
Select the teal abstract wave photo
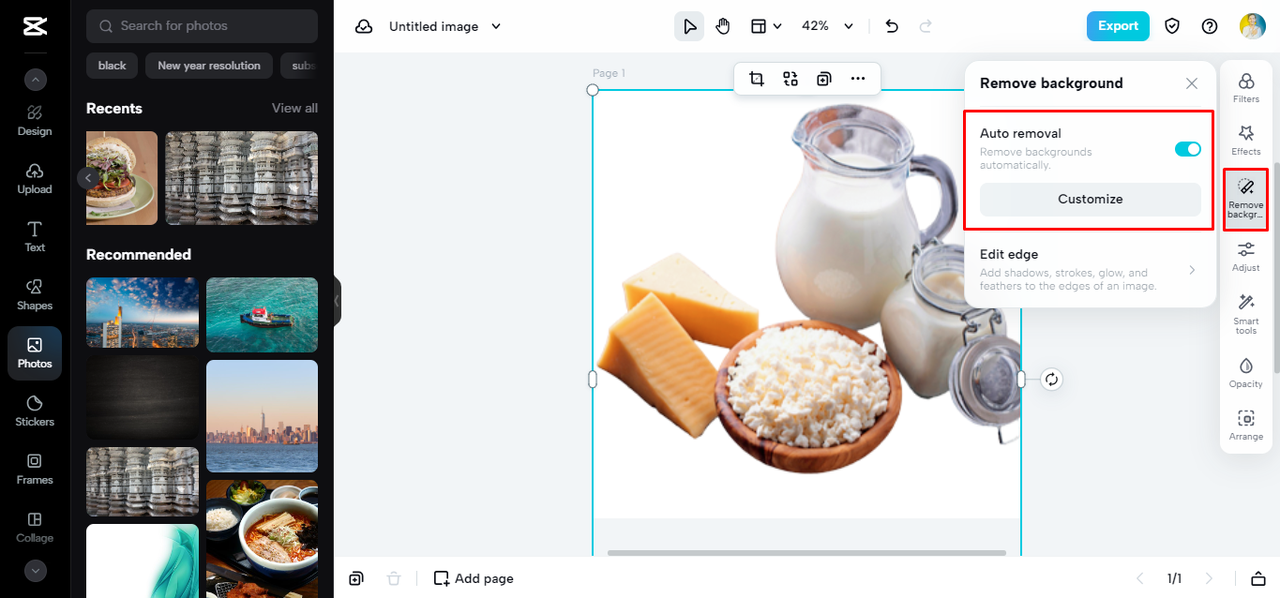point(142,561)
